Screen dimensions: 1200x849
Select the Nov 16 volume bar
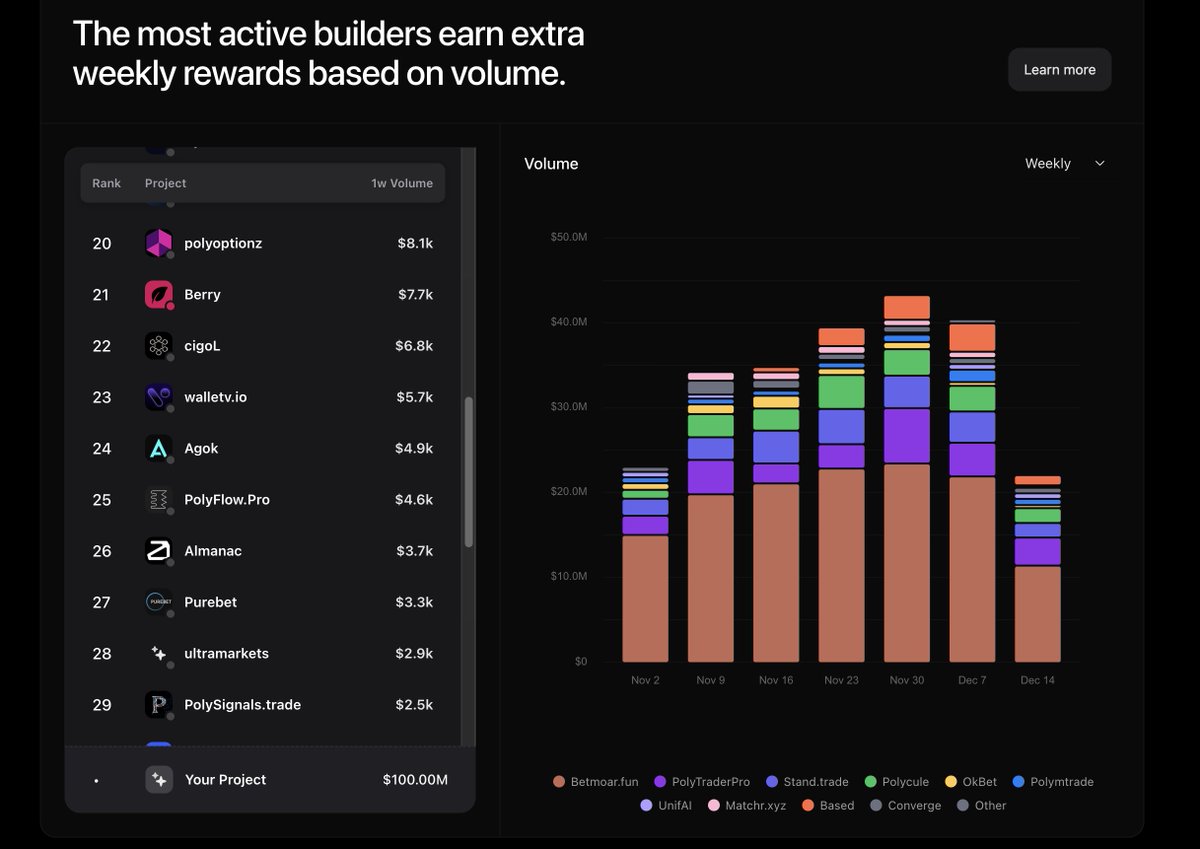pos(776,515)
